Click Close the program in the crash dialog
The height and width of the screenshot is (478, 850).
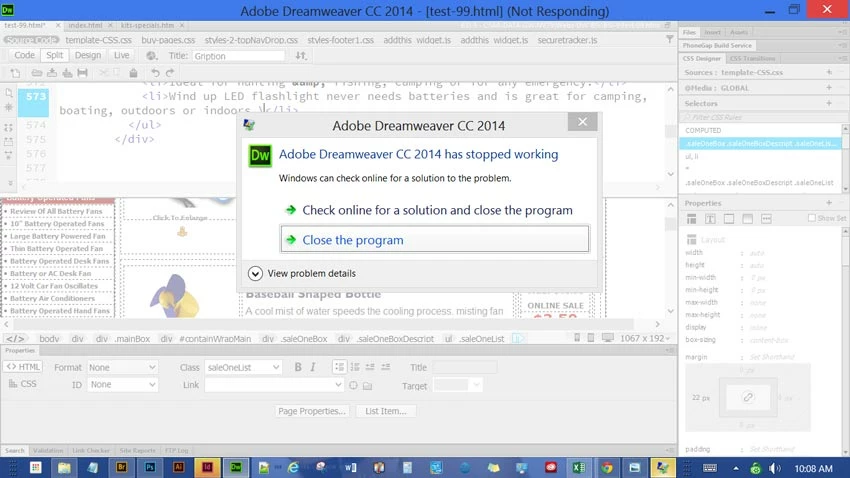click(x=435, y=240)
